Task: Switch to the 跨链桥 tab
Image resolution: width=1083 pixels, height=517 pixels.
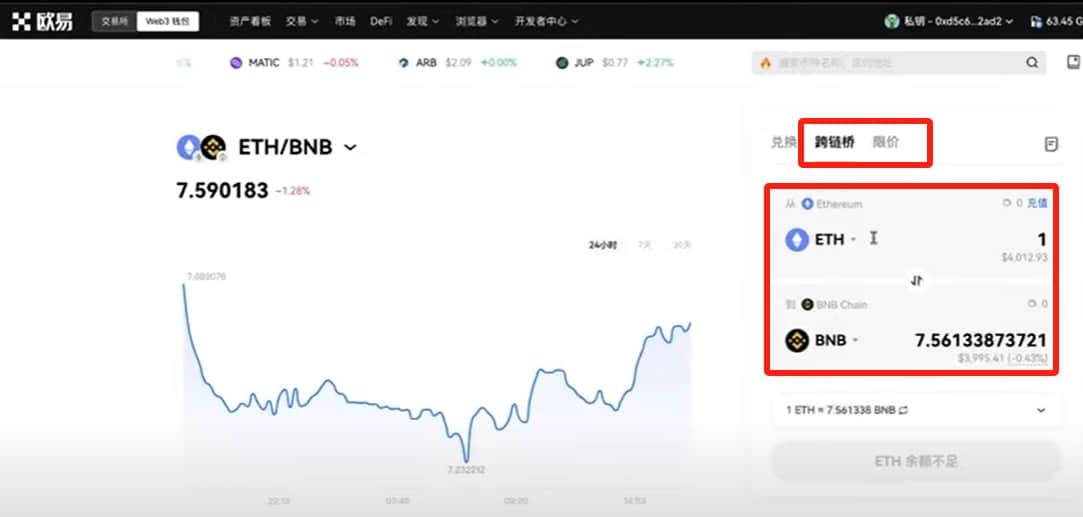Action: click(x=834, y=143)
